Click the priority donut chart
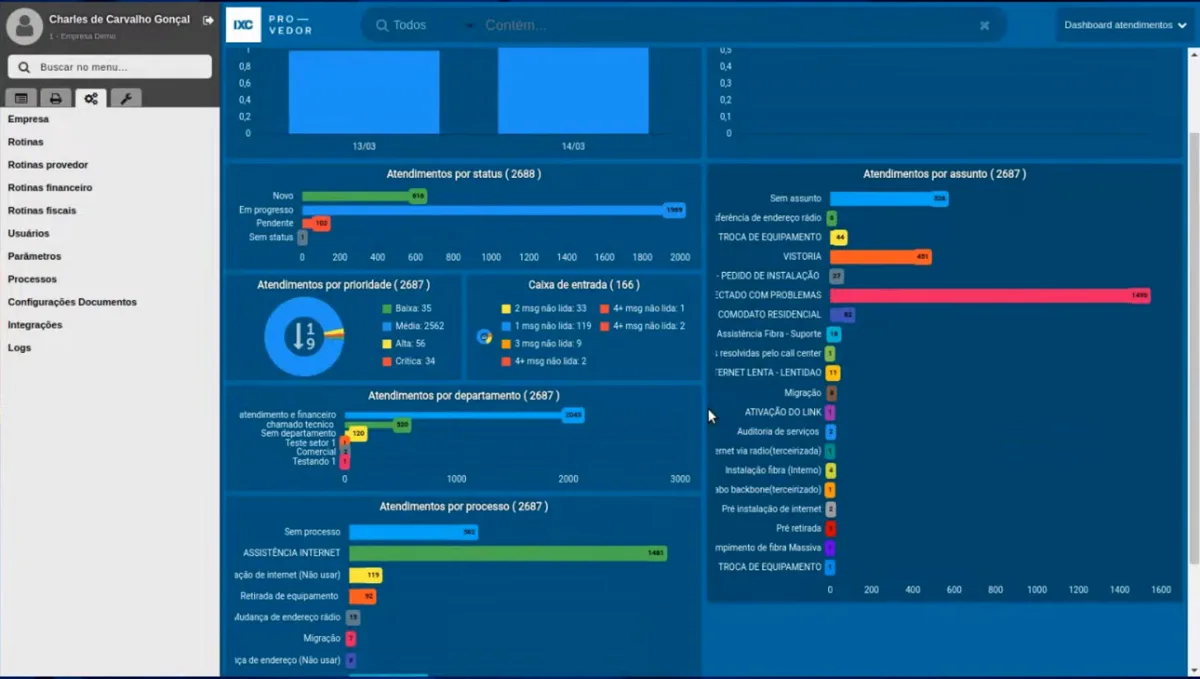The height and width of the screenshot is (679, 1200). point(304,337)
